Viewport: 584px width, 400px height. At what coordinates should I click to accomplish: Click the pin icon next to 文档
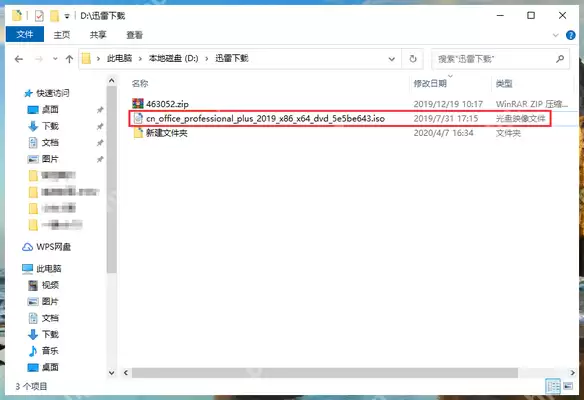100,143
